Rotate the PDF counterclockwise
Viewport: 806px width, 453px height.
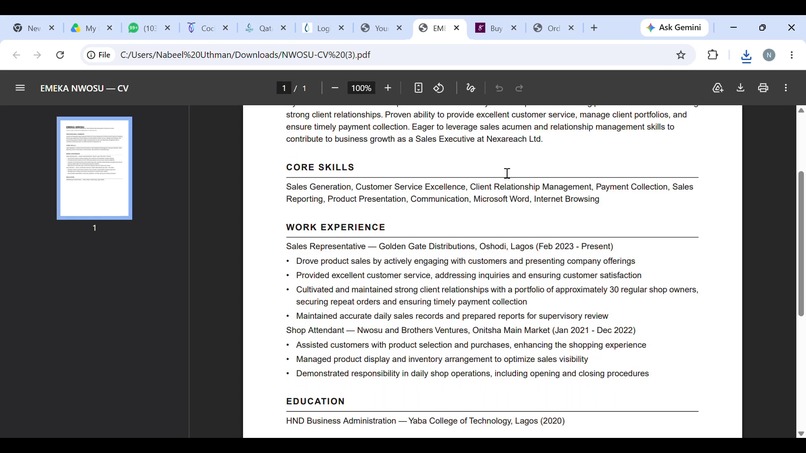pos(438,88)
